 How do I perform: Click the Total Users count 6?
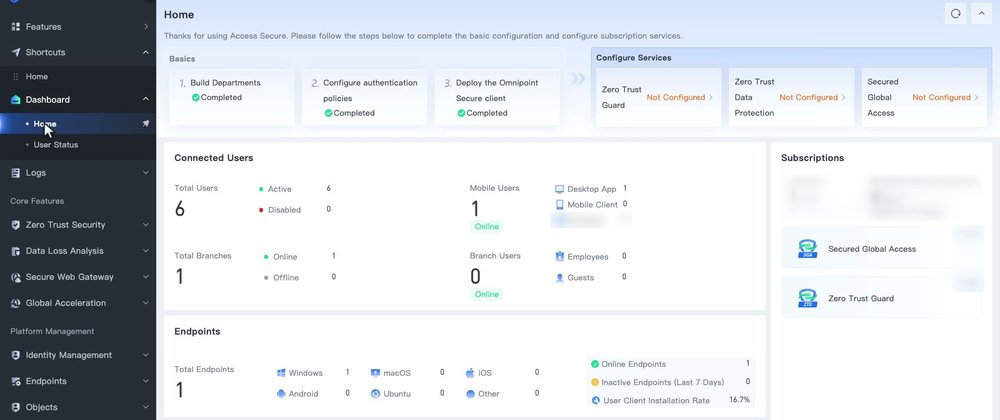(x=180, y=208)
